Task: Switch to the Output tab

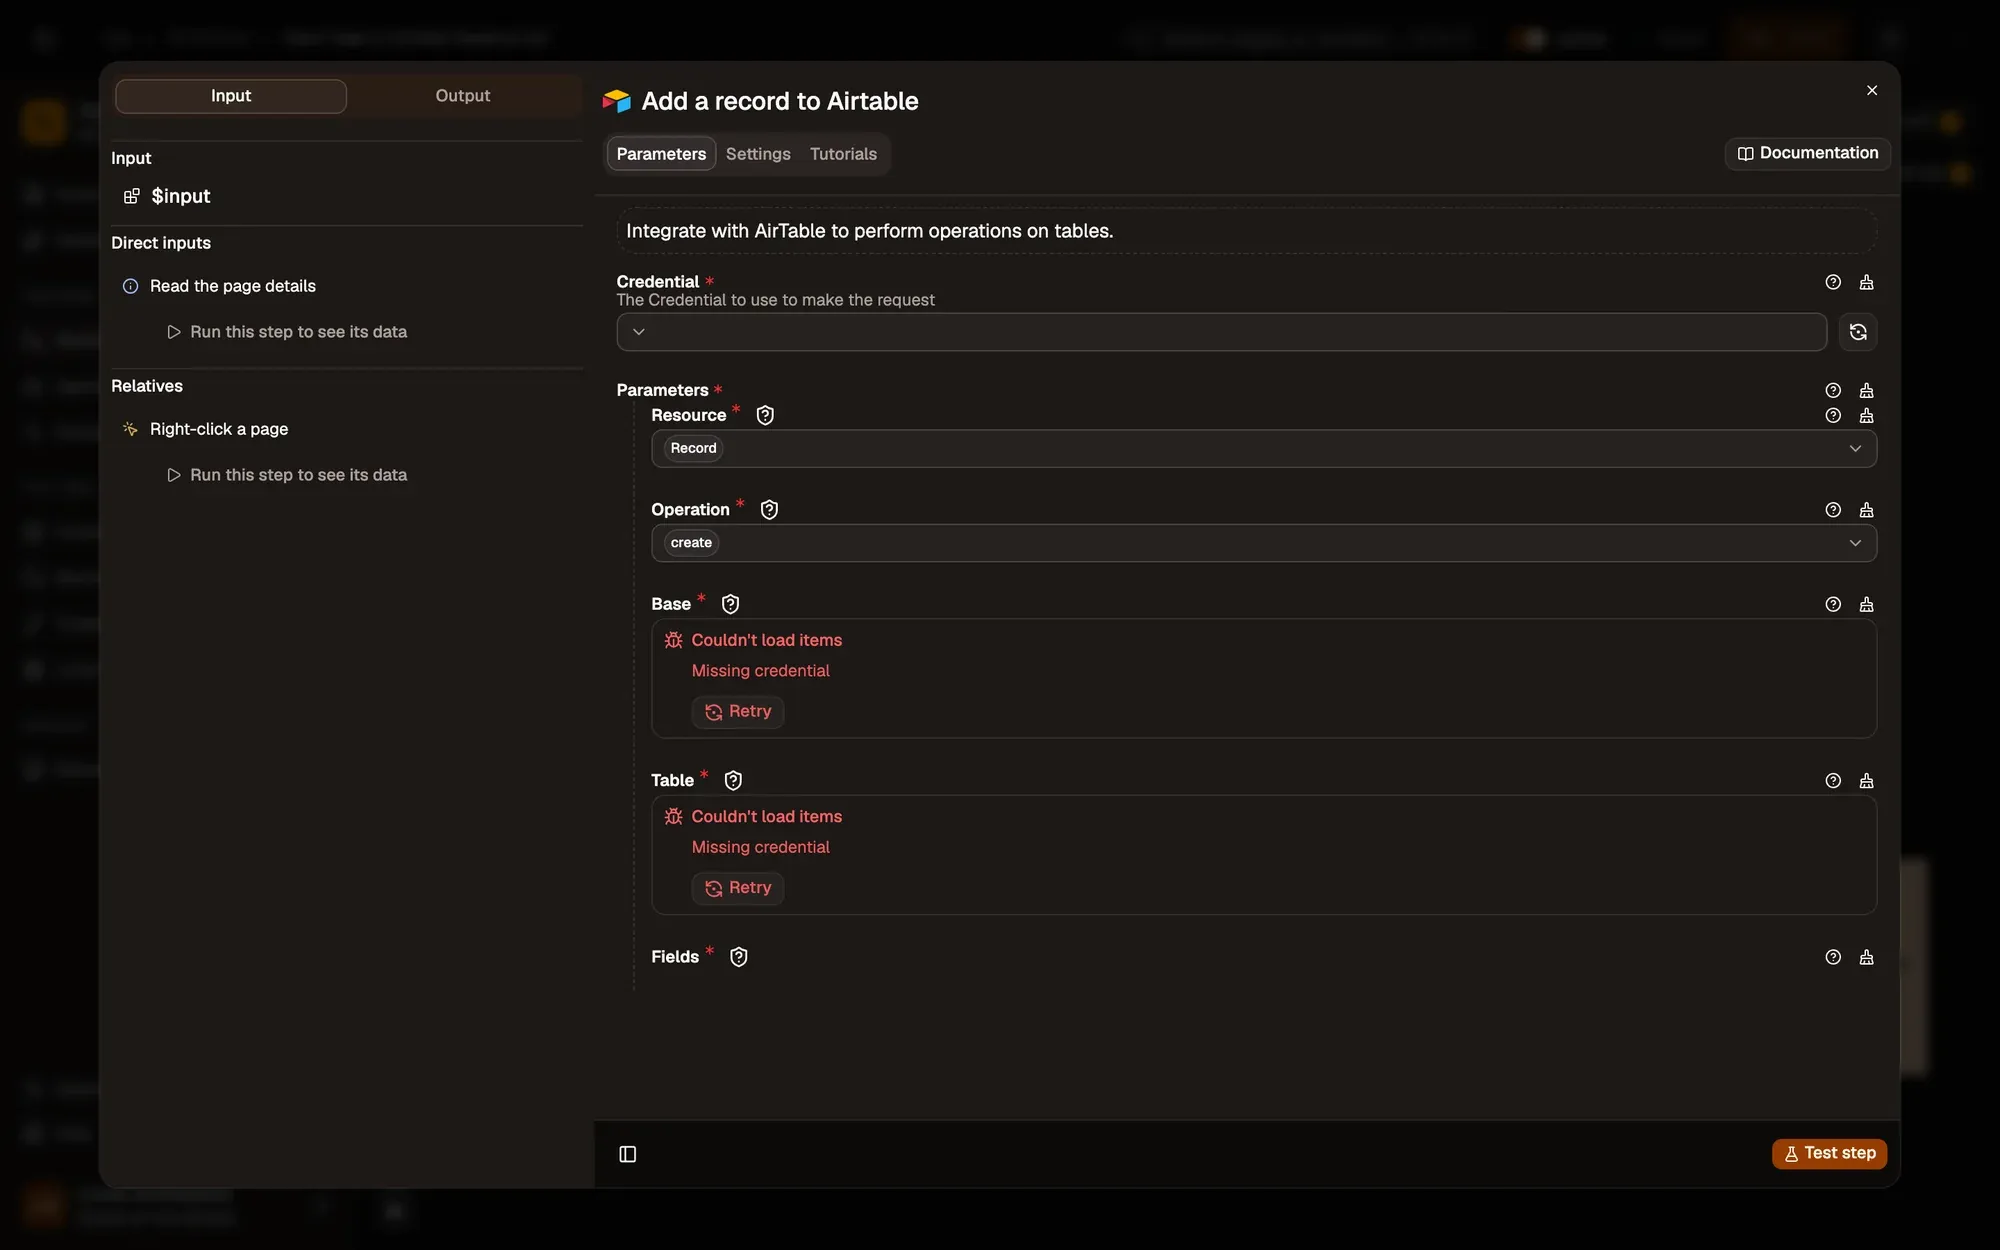Action: tap(463, 96)
